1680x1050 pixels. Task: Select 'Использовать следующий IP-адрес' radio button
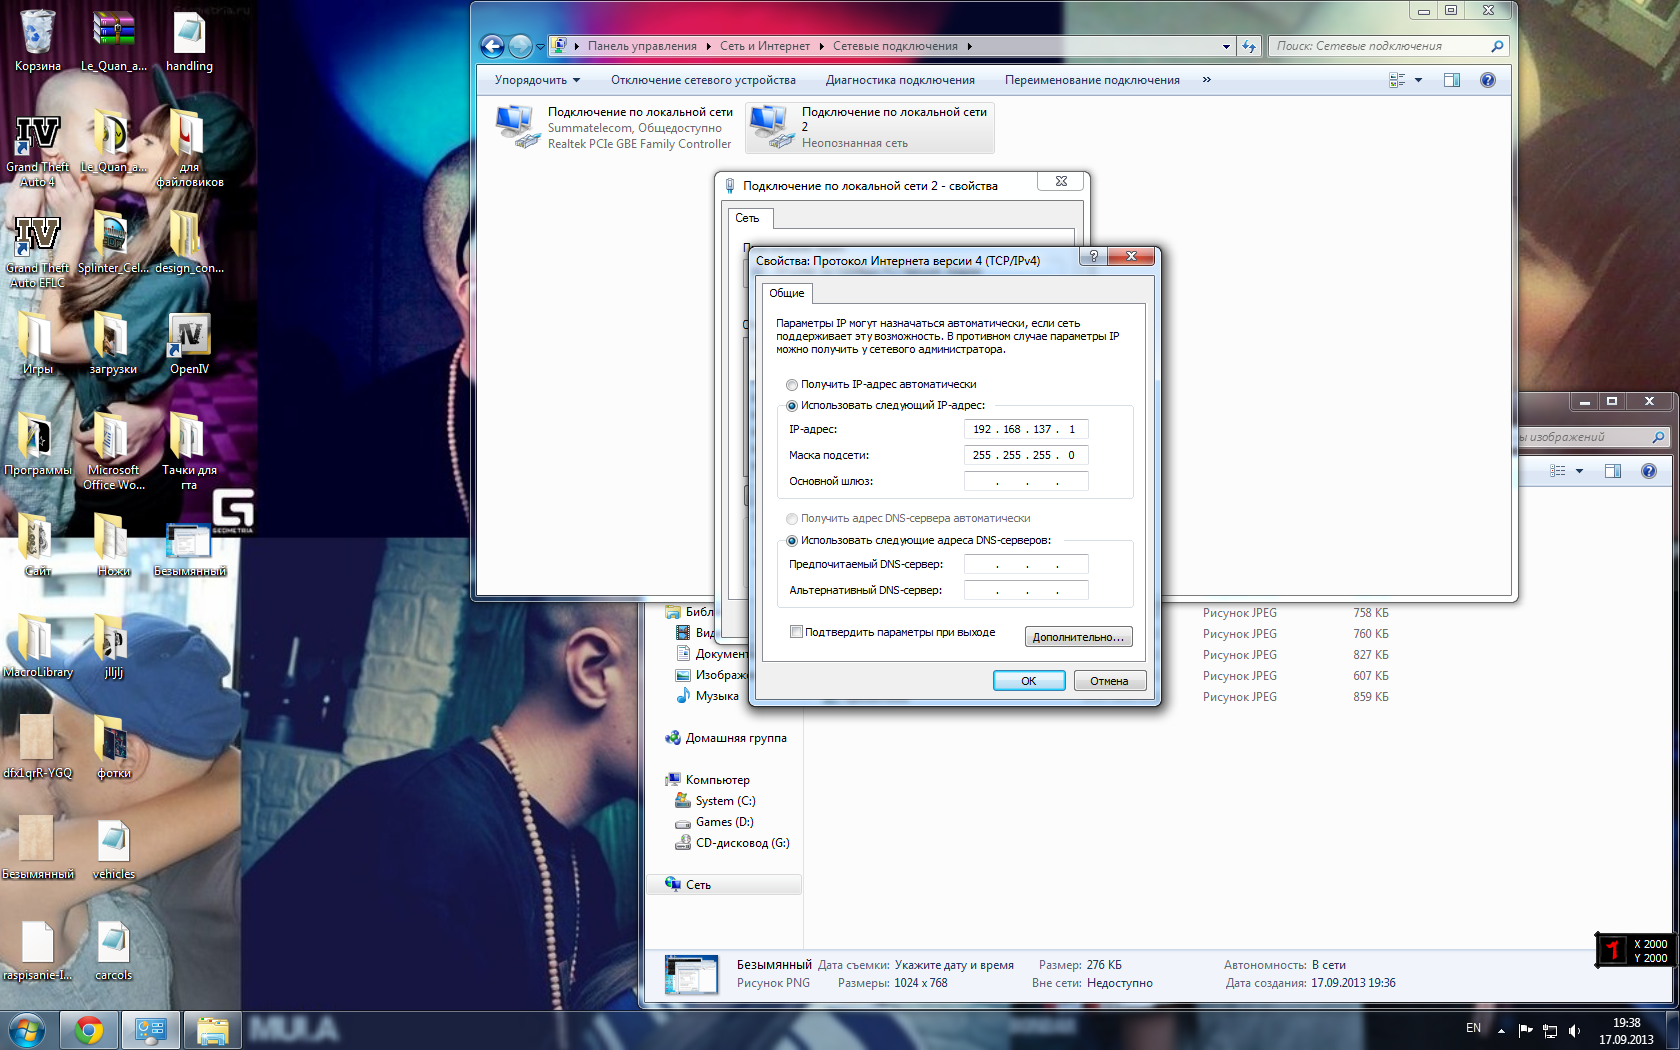[792, 405]
